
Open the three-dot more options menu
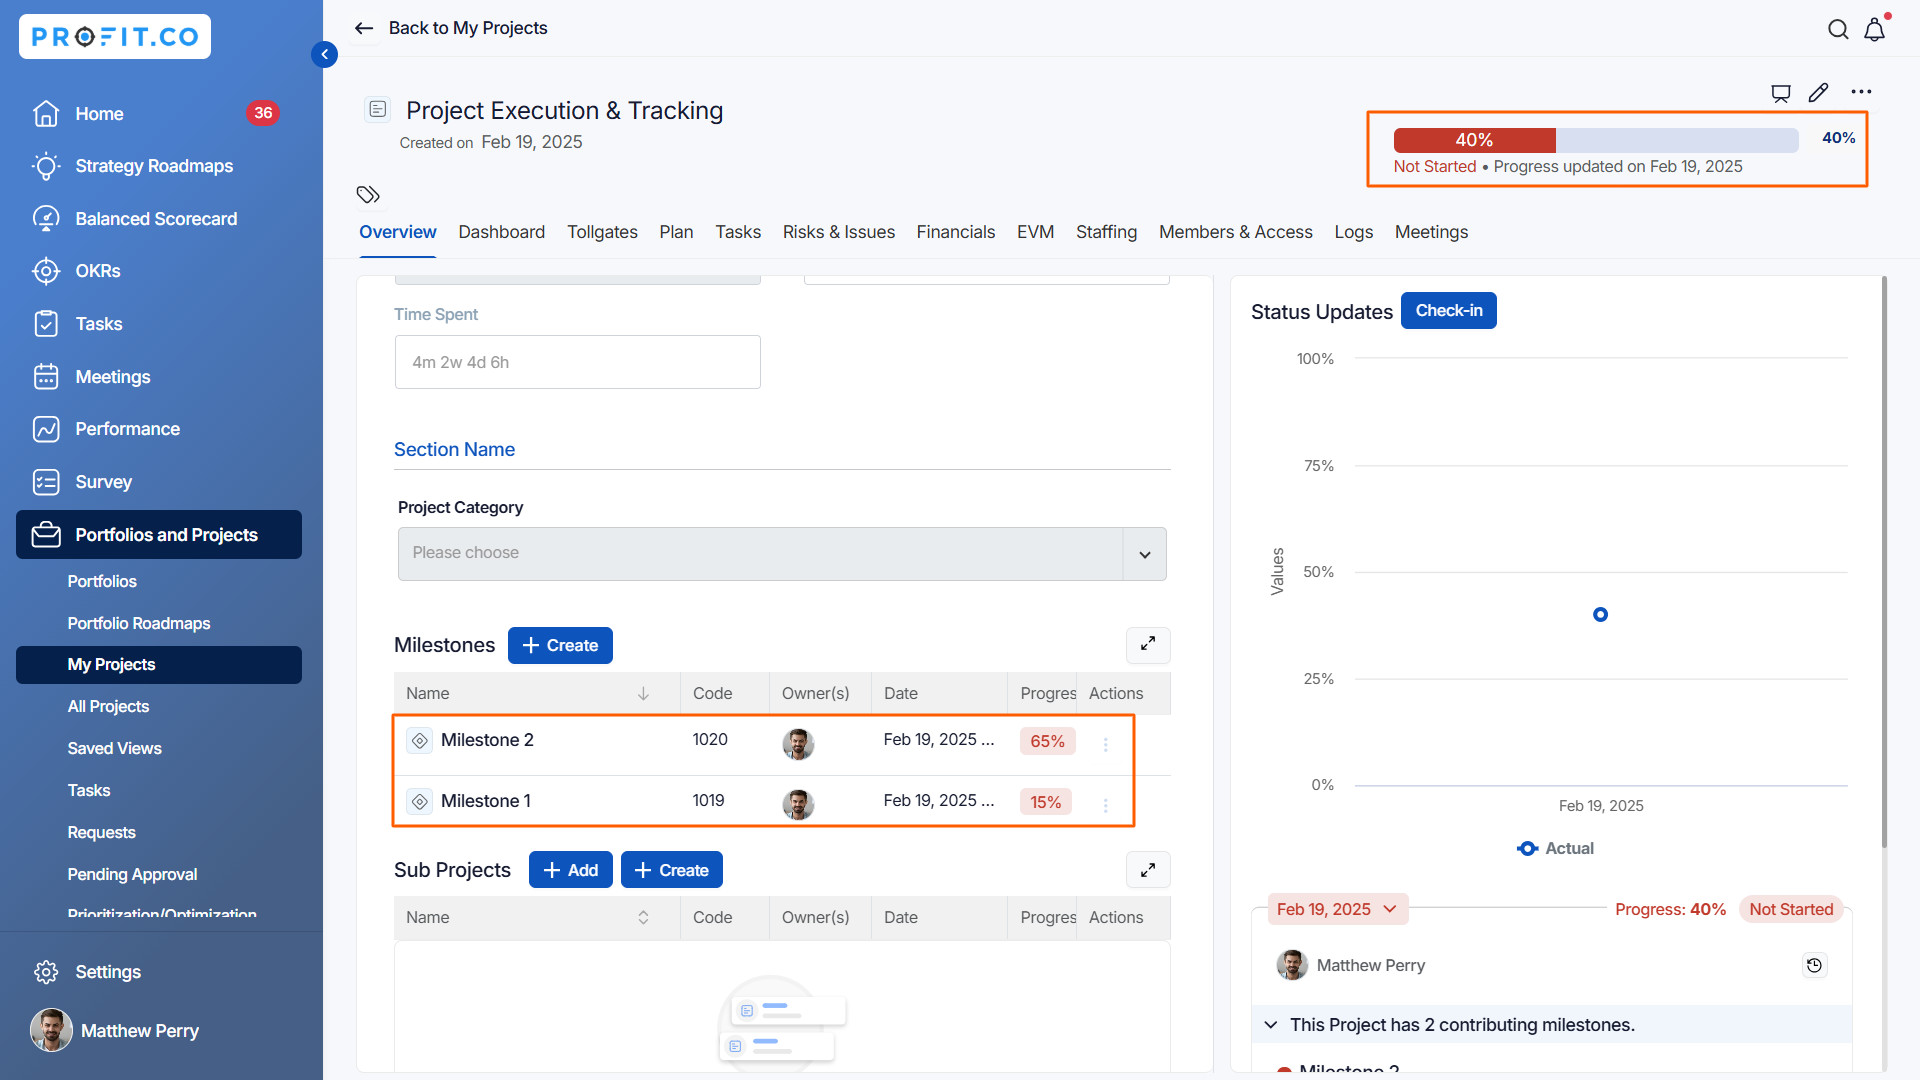(x=1861, y=92)
